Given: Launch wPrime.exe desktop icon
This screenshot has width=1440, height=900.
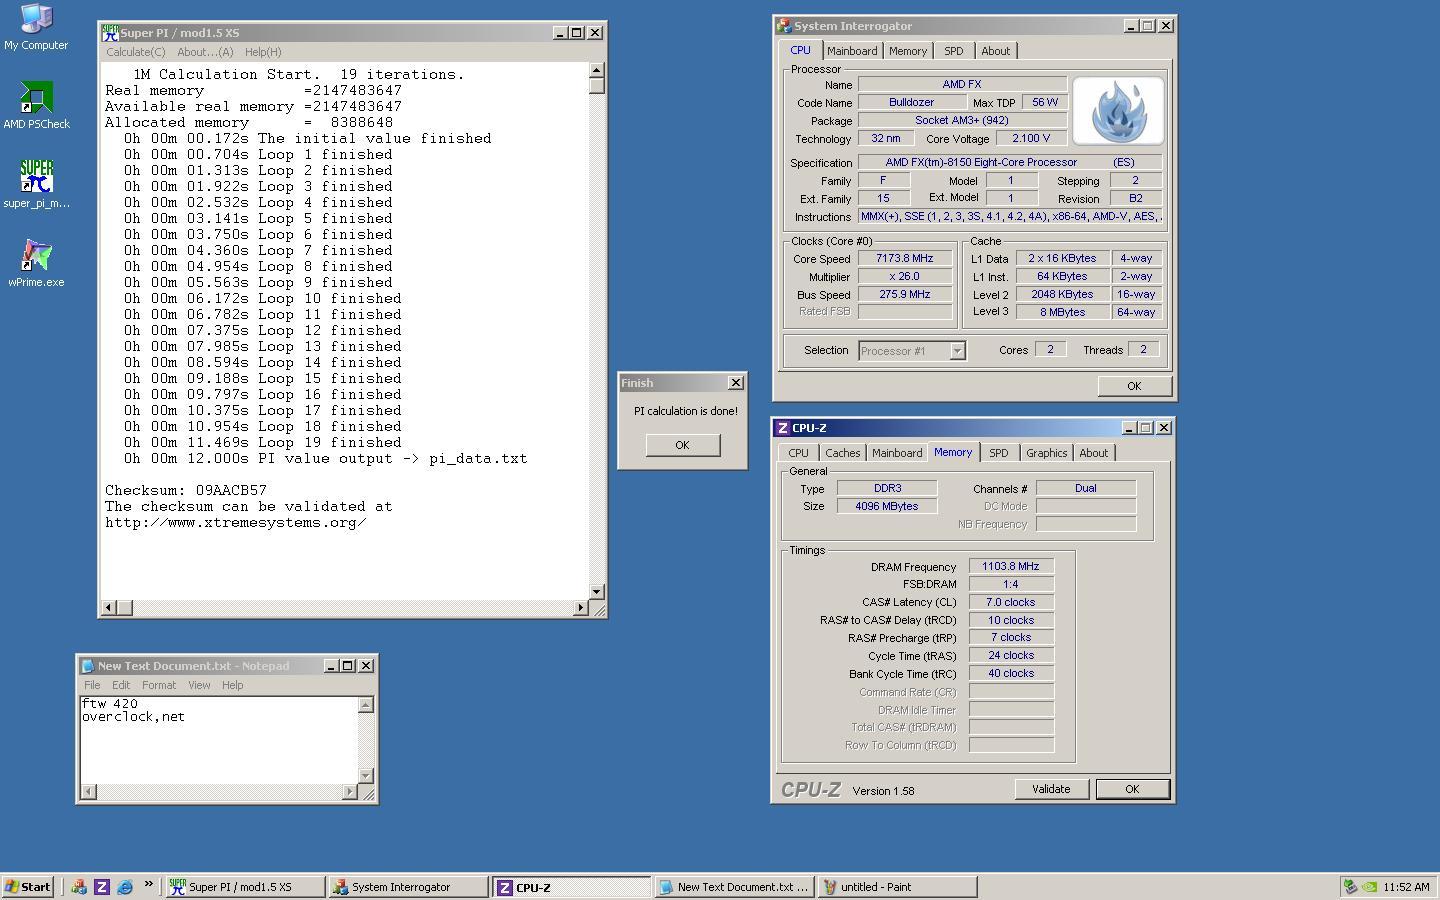Looking at the screenshot, I should tap(36, 263).
